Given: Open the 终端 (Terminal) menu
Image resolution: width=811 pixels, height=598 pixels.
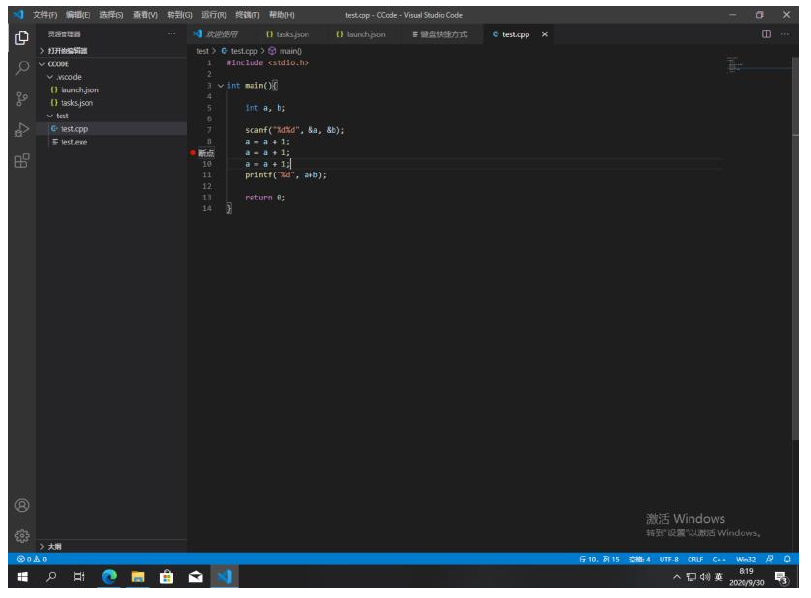Looking at the screenshot, I should 246,15.
